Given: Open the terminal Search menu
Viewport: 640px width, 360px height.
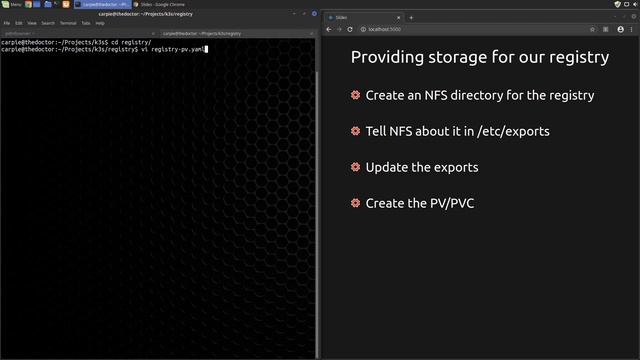Looking at the screenshot, I should coord(48,23).
